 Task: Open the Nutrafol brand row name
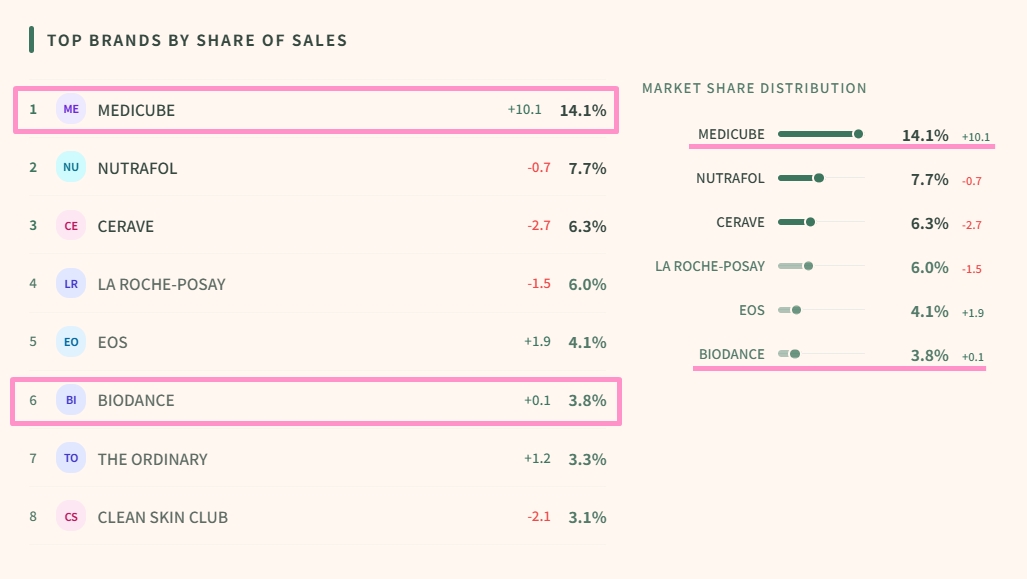pyautogui.click(x=137, y=168)
